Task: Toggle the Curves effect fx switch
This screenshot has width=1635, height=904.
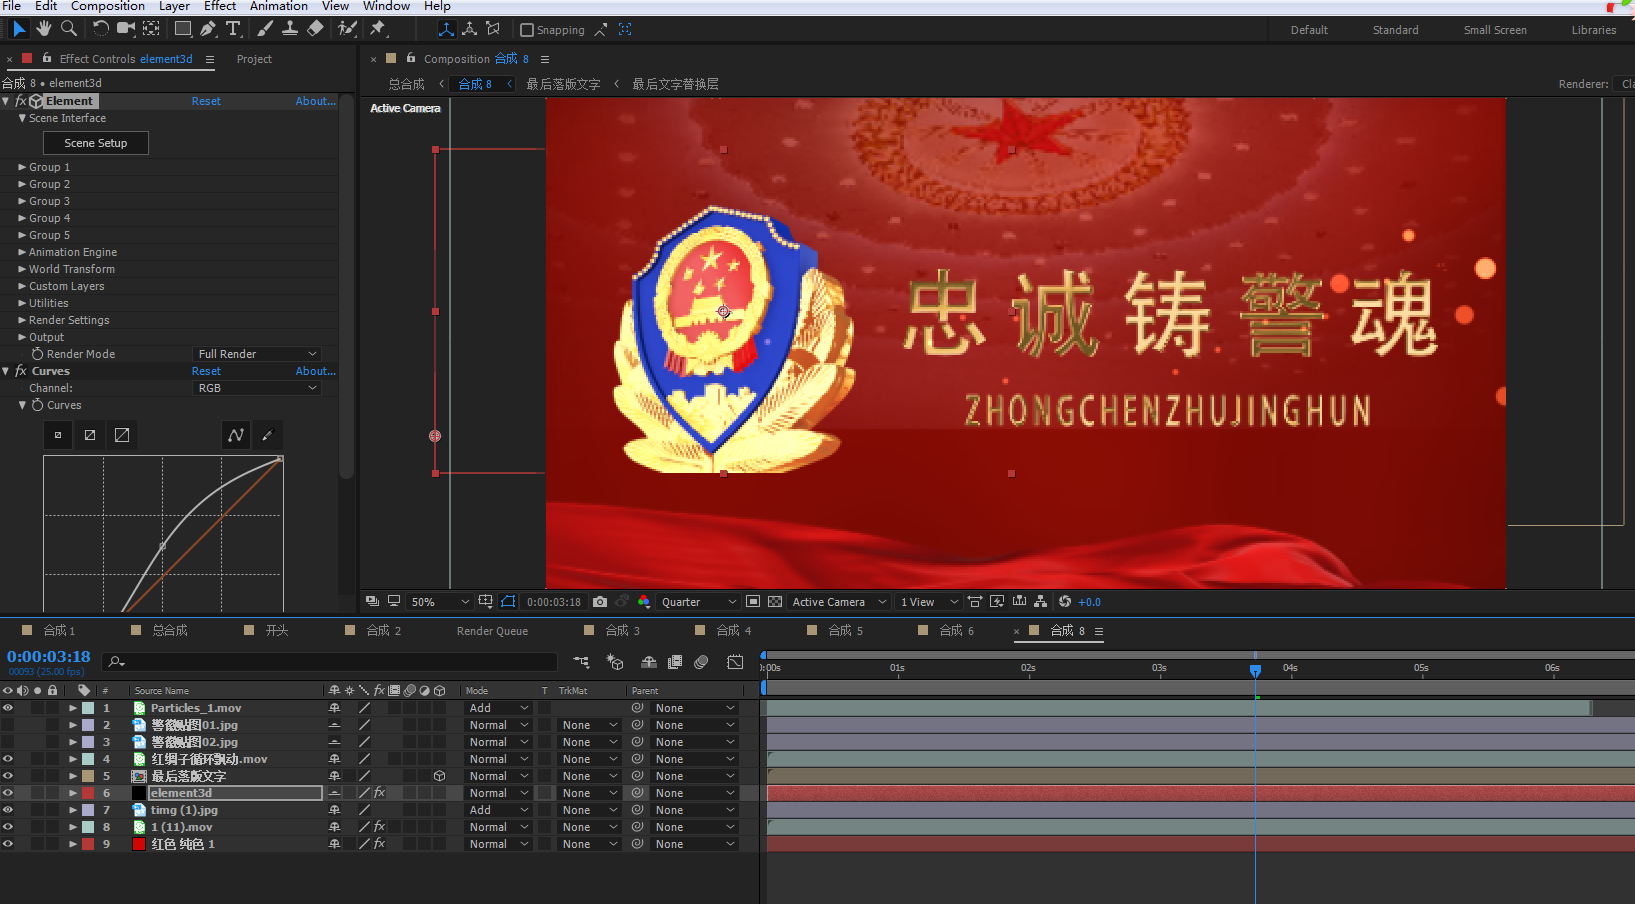Action: [x=21, y=371]
